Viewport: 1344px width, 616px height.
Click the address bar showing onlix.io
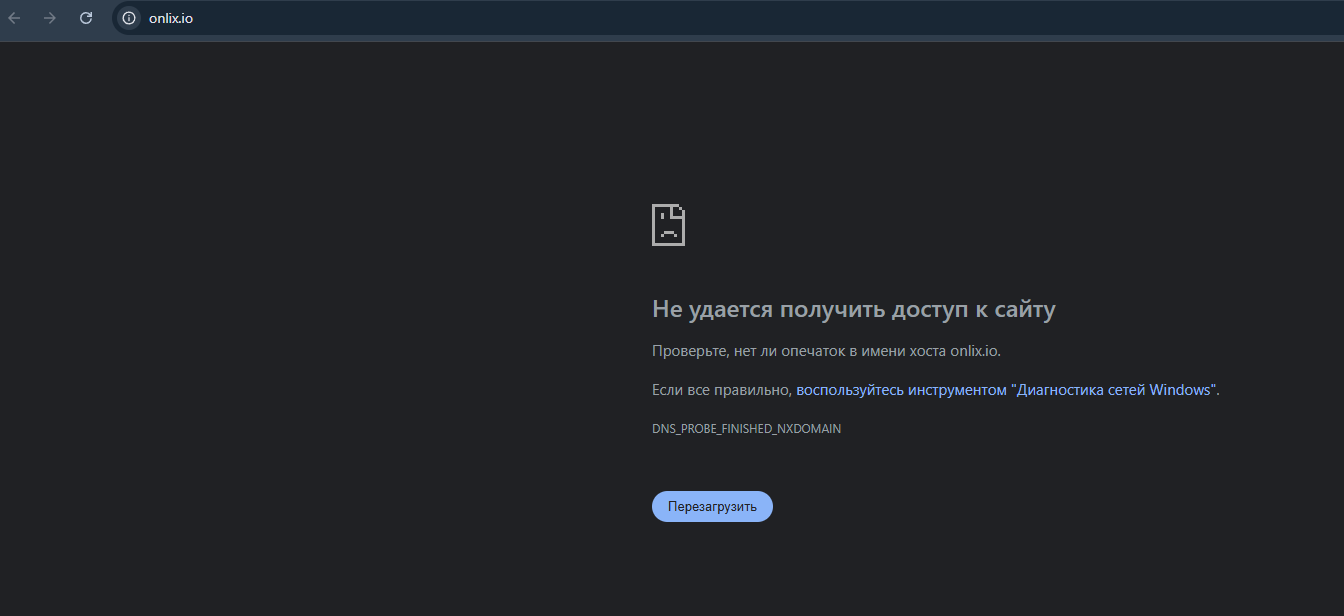[300, 17]
